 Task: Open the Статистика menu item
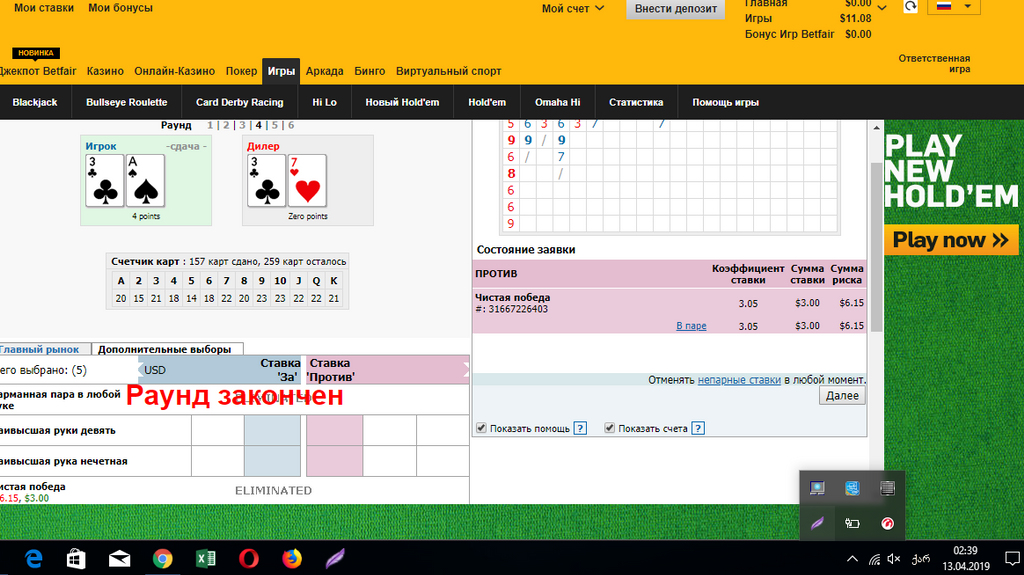coord(636,103)
